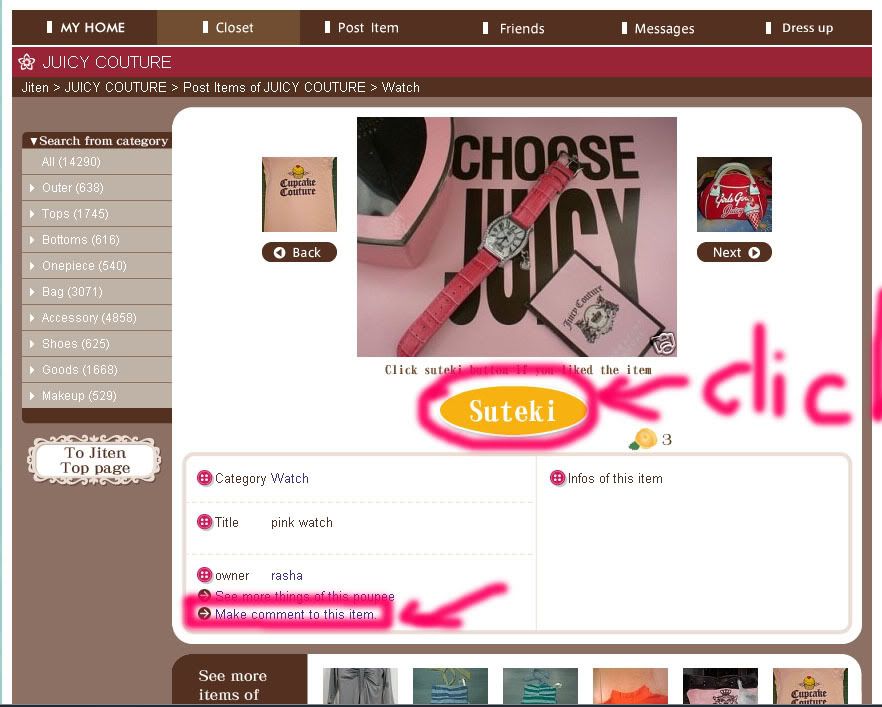Open the Messages tab
Viewport: 882px width, 707px height.
click(658, 28)
